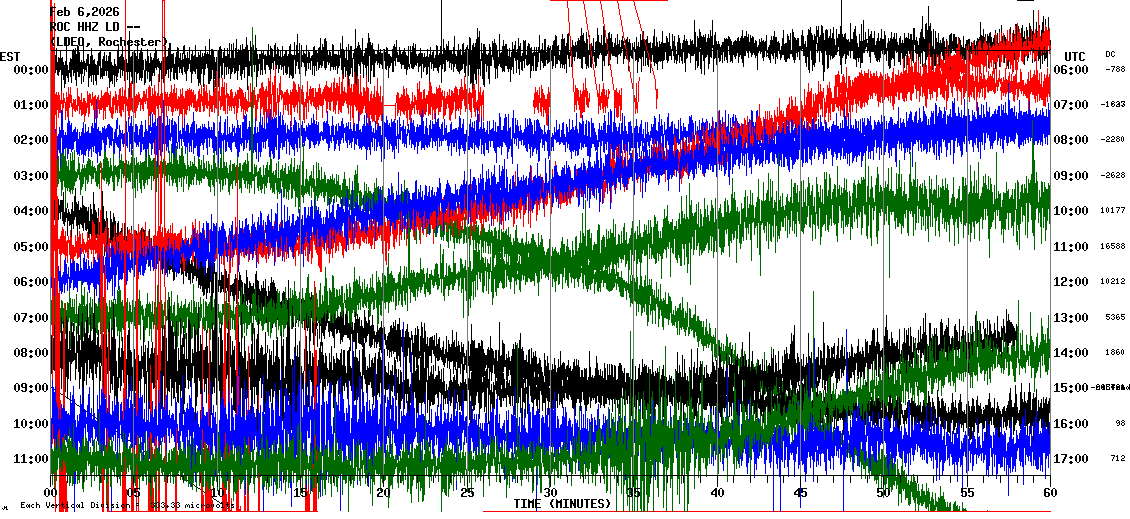Click the "(LDEO, Rochester)" location text
This screenshot has width=1130, height=519.
pyautogui.click(x=109, y=43)
